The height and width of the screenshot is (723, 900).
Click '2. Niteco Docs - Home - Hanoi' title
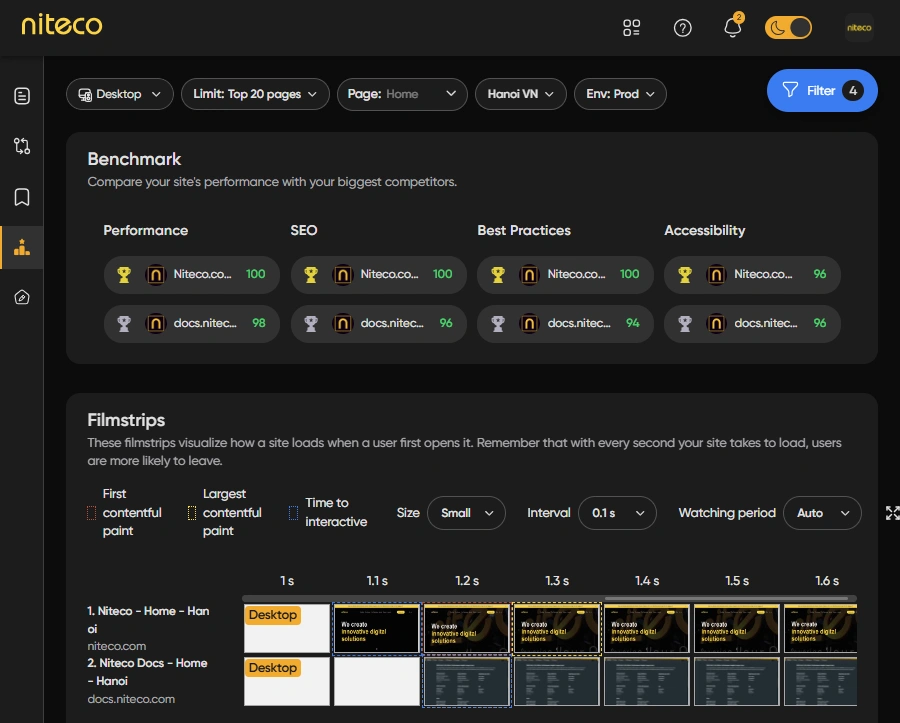point(148,672)
